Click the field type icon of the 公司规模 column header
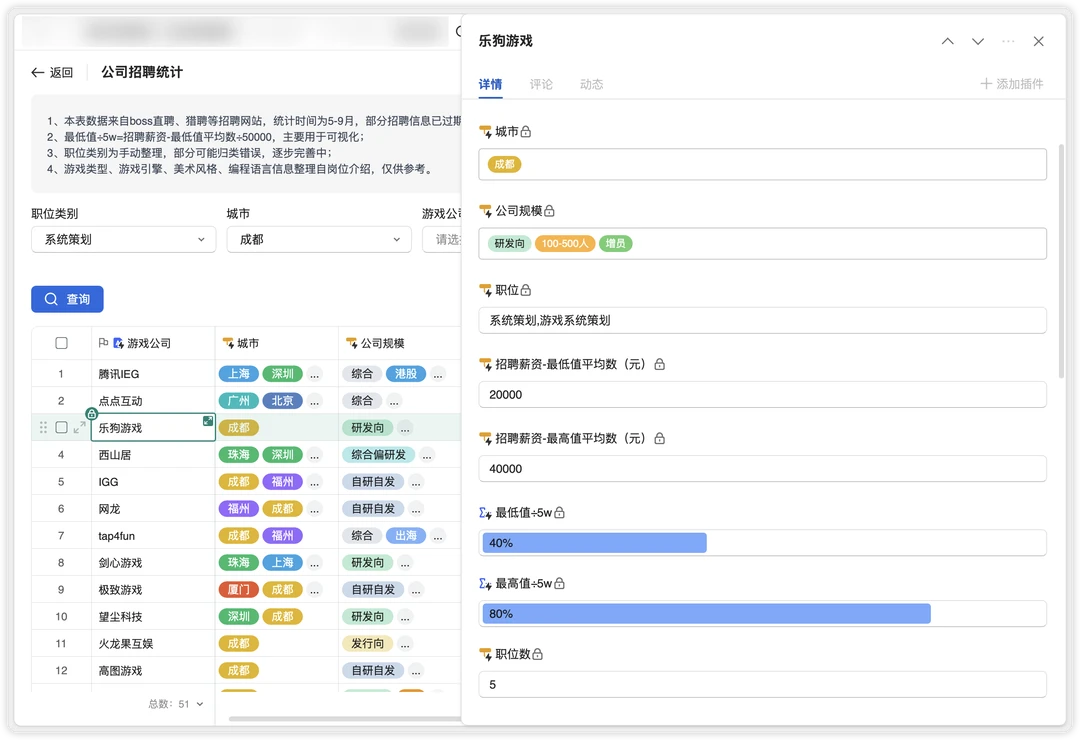This screenshot has width=1080, height=740. (351, 343)
